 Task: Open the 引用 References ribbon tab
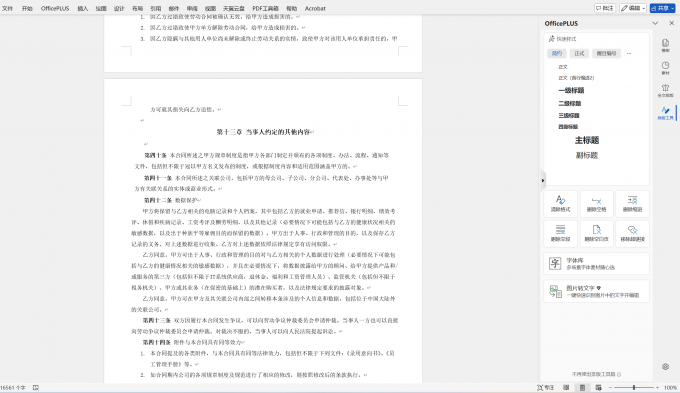click(155, 8)
